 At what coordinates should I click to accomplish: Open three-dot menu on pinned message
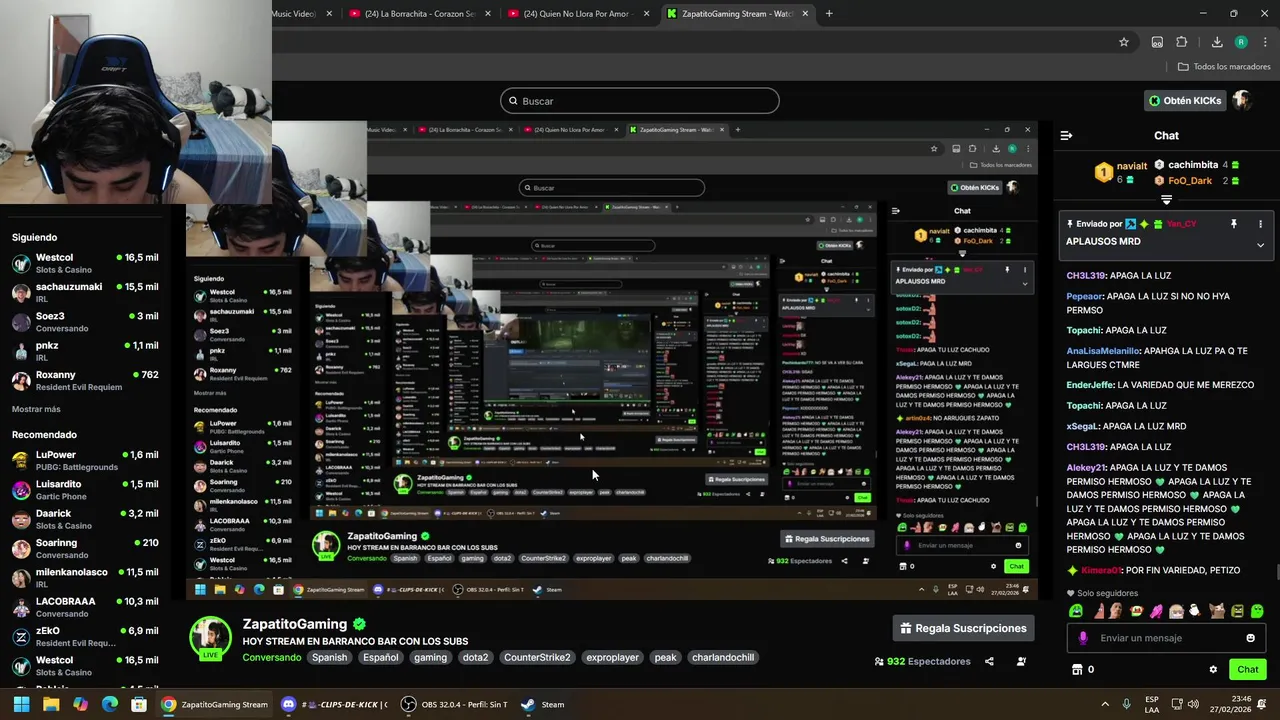click(x=1260, y=224)
